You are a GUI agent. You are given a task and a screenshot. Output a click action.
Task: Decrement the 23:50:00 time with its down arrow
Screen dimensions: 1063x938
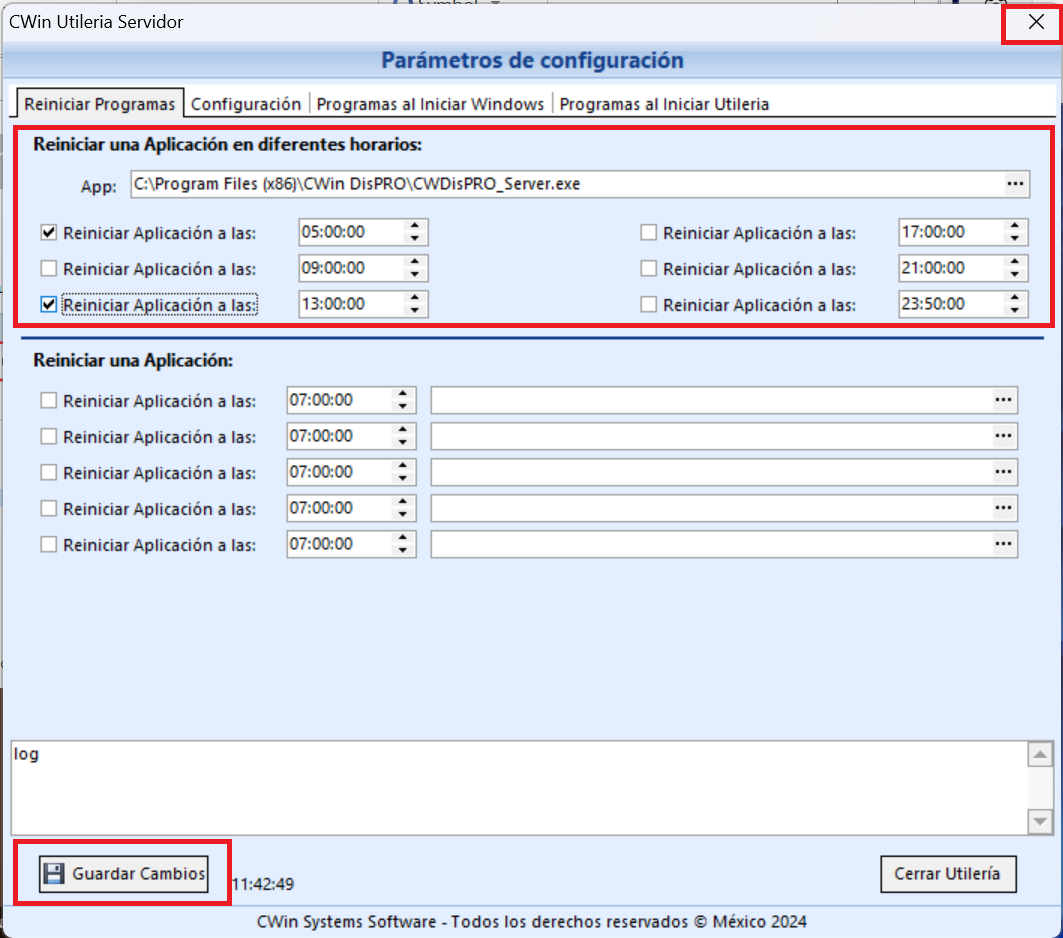coord(1016,309)
